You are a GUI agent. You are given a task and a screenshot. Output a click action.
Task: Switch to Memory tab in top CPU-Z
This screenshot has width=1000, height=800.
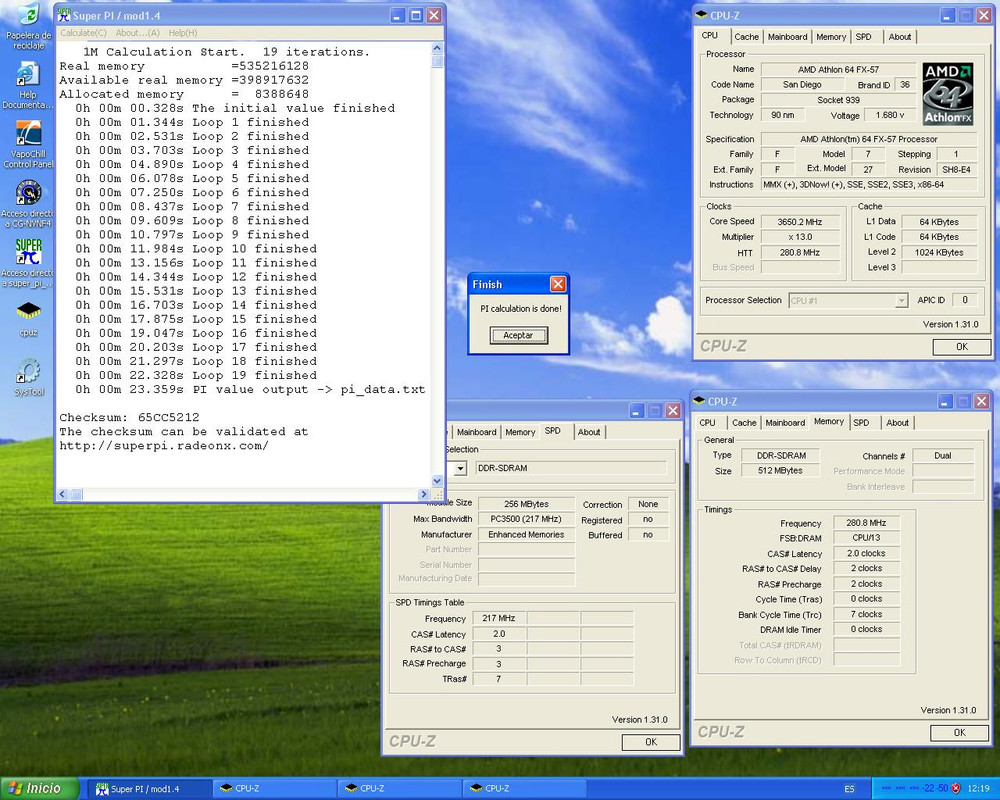coord(831,37)
